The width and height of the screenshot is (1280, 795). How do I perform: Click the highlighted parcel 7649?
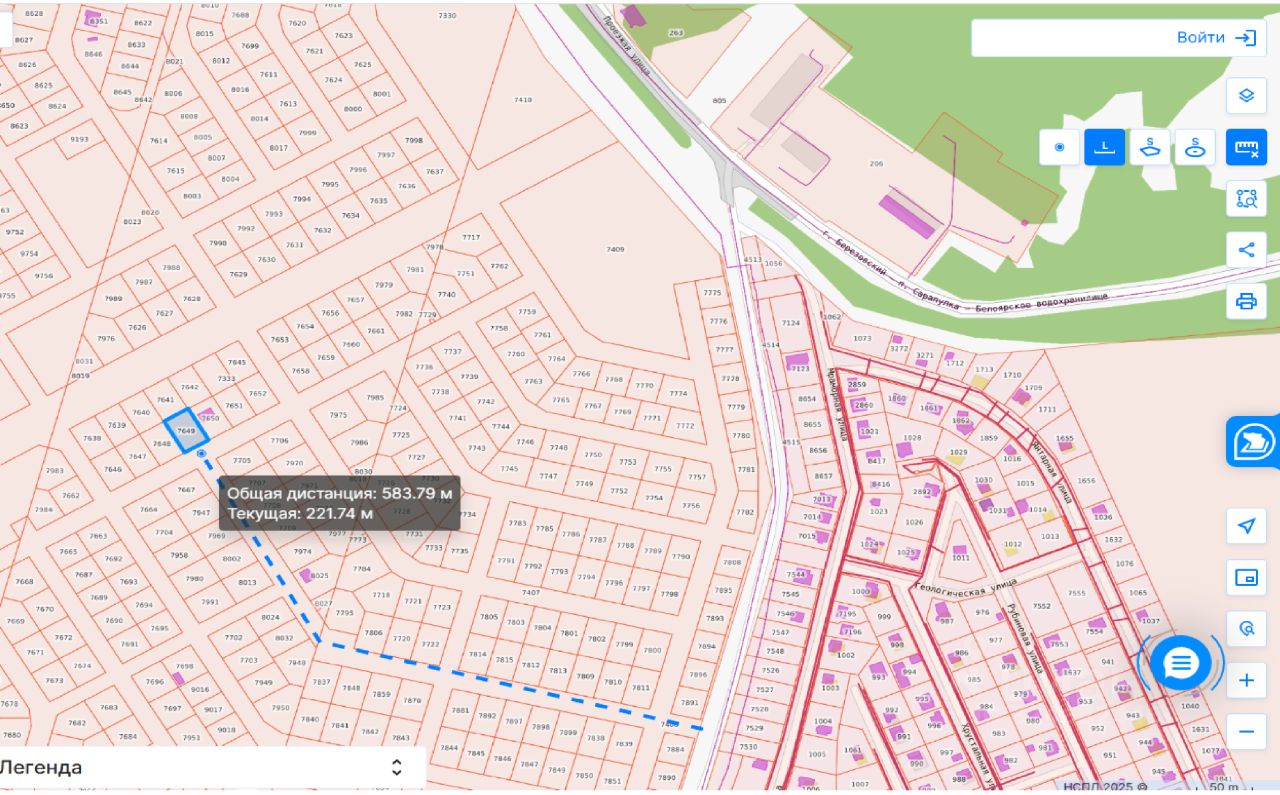pyautogui.click(x=187, y=431)
